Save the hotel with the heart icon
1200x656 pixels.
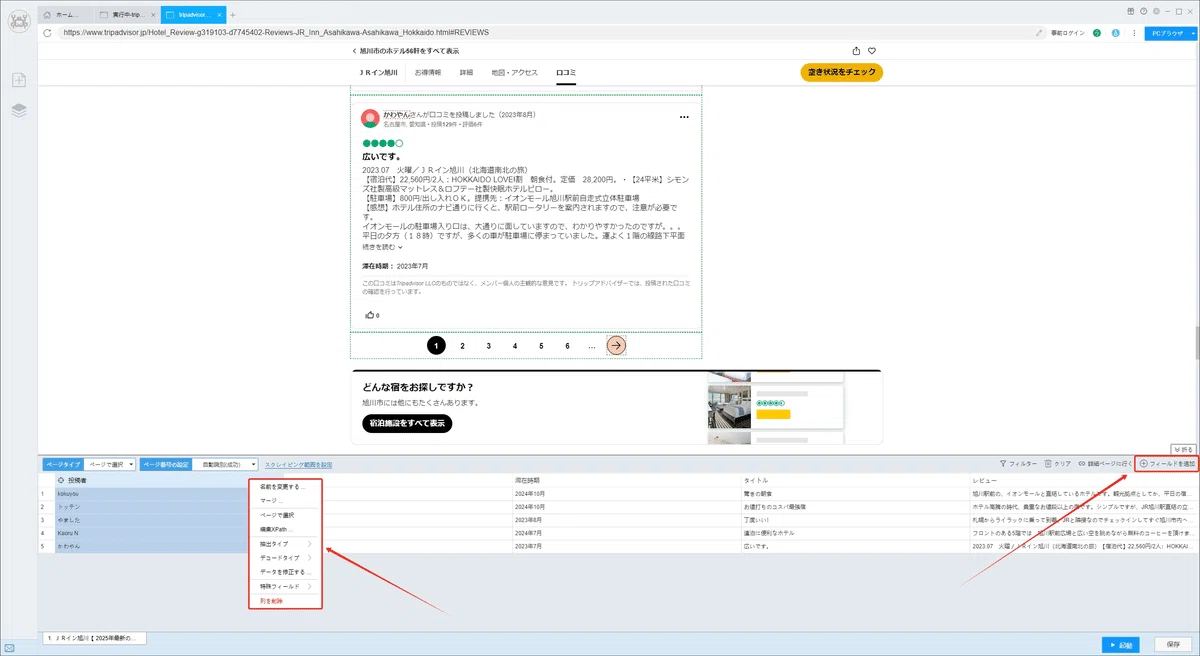872,51
